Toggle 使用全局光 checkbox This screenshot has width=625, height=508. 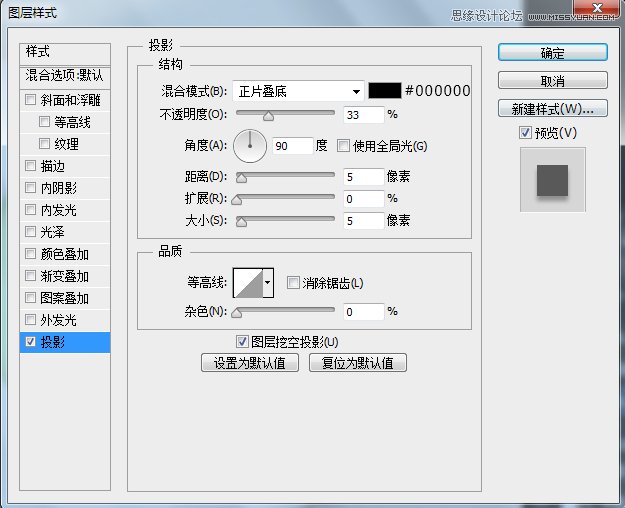click(x=343, y=146)
